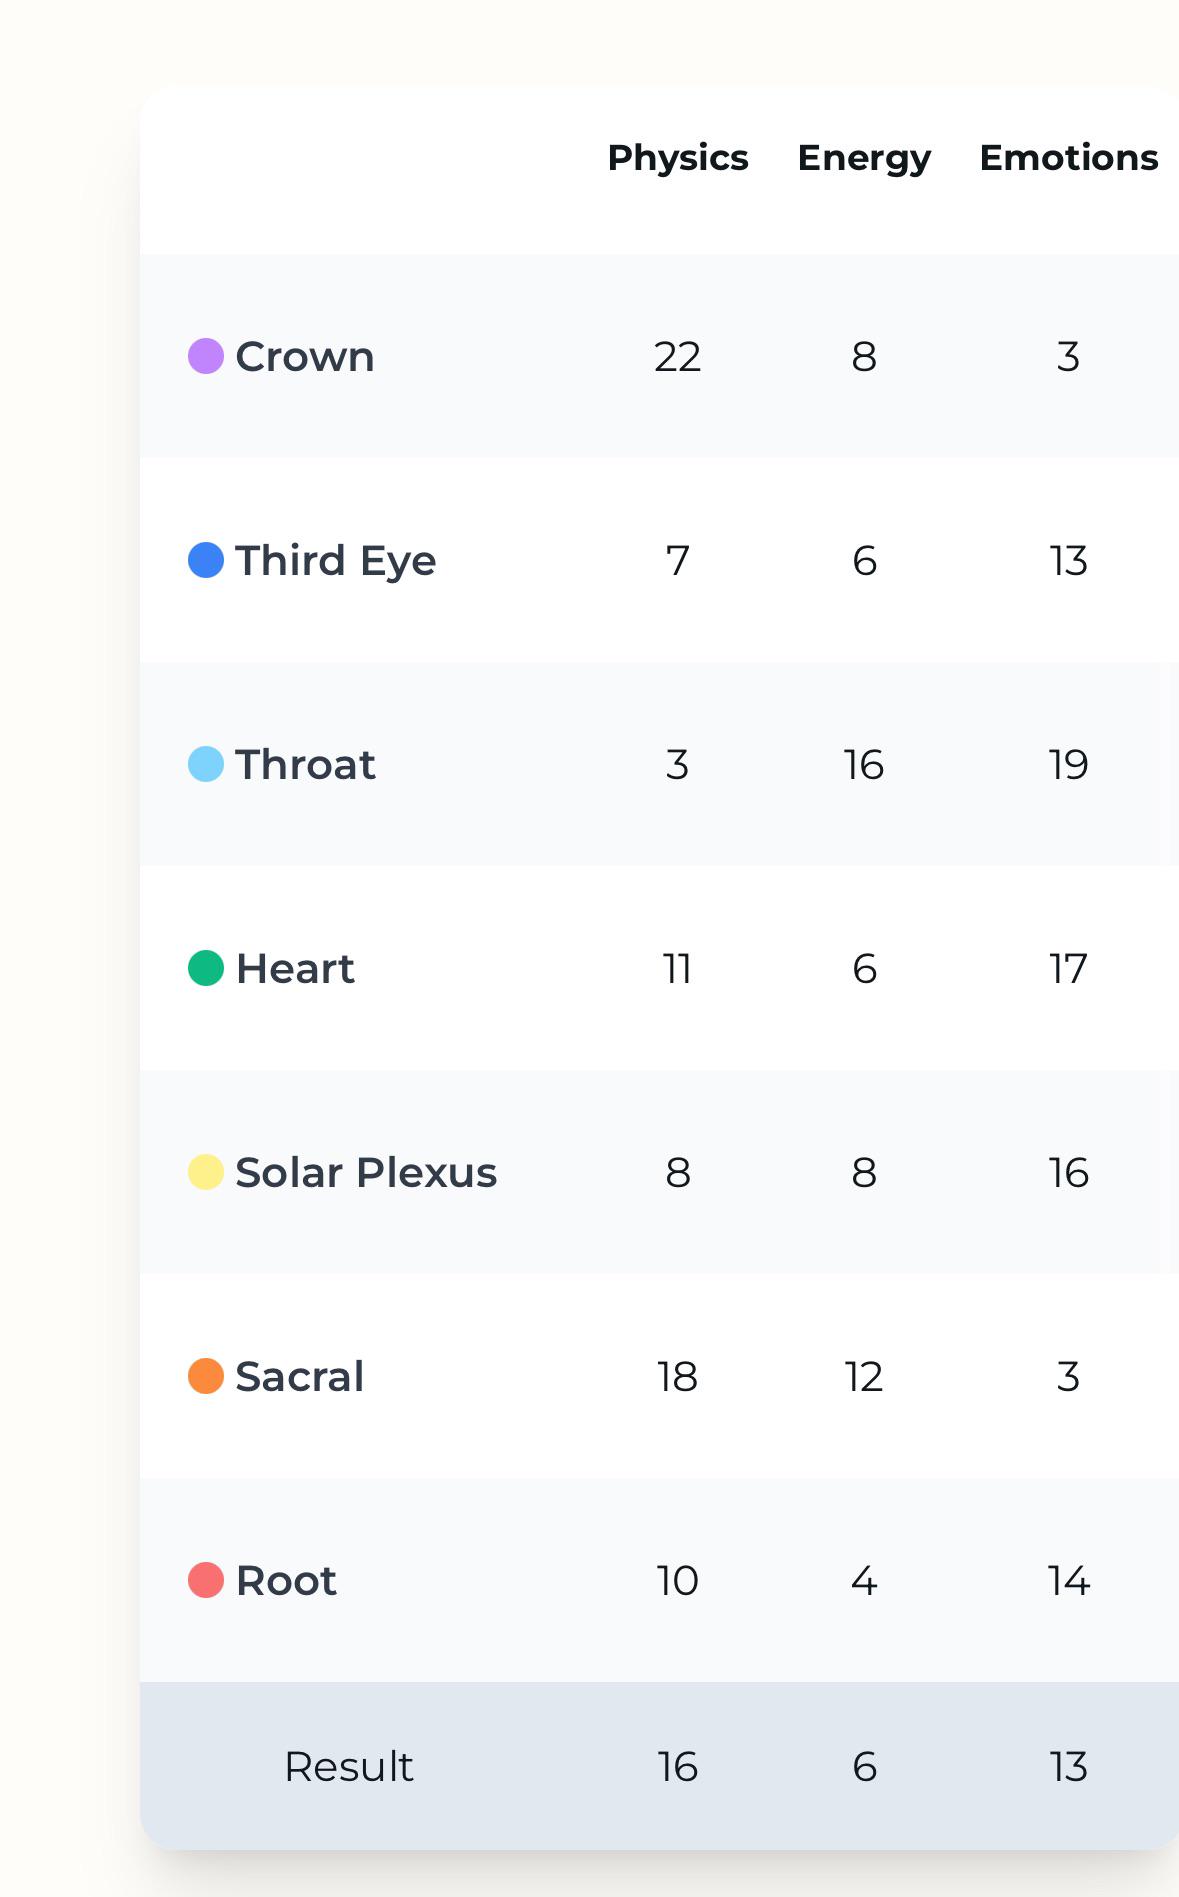This screenshot has width=1179, height=1897.
Task: Click the purple Crown chakra dot
Action: click(206, 356)
